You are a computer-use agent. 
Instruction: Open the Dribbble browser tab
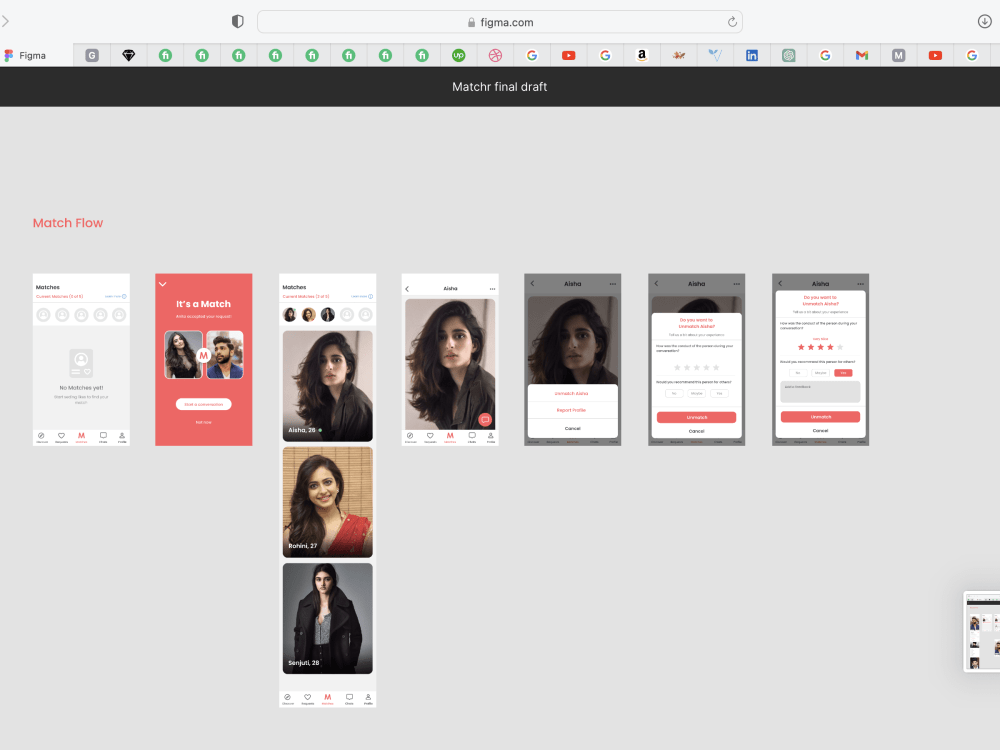click(x=496, y=55)
